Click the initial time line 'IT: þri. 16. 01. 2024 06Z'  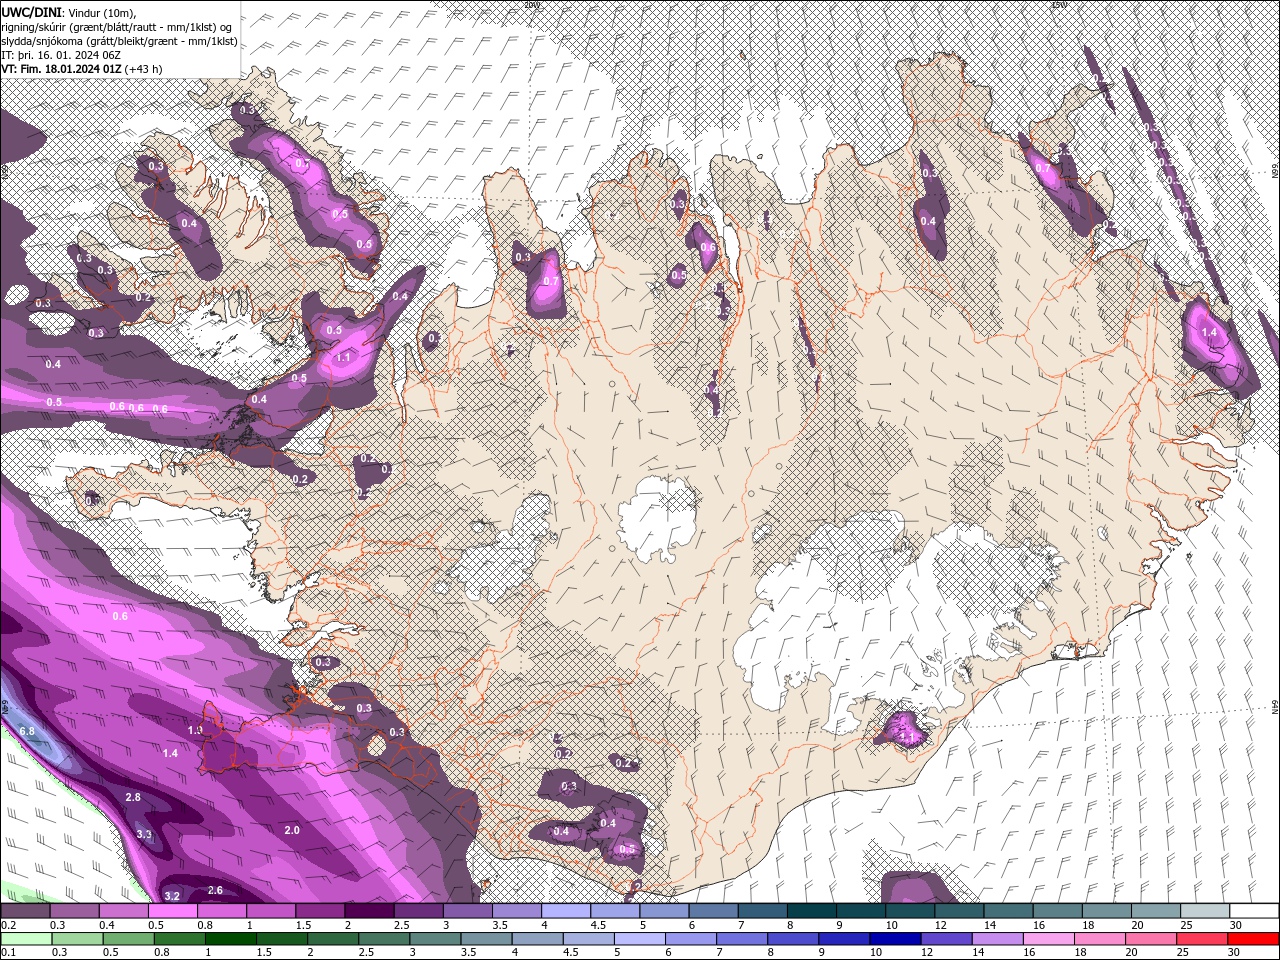pos(62,55)
